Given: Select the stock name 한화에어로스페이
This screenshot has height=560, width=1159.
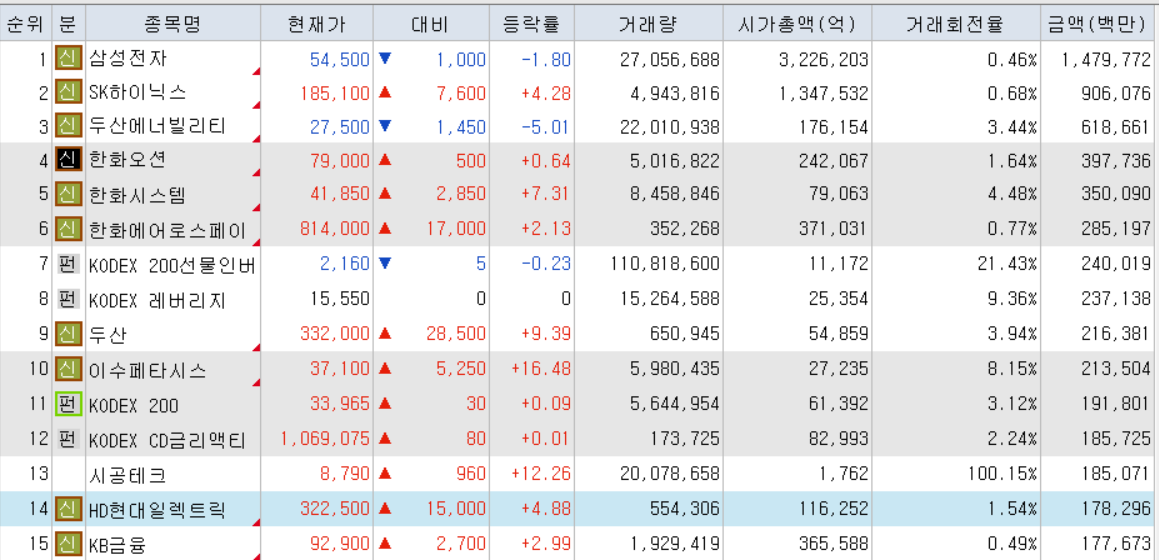Looking at the screenshot, I should click(167, 230).
